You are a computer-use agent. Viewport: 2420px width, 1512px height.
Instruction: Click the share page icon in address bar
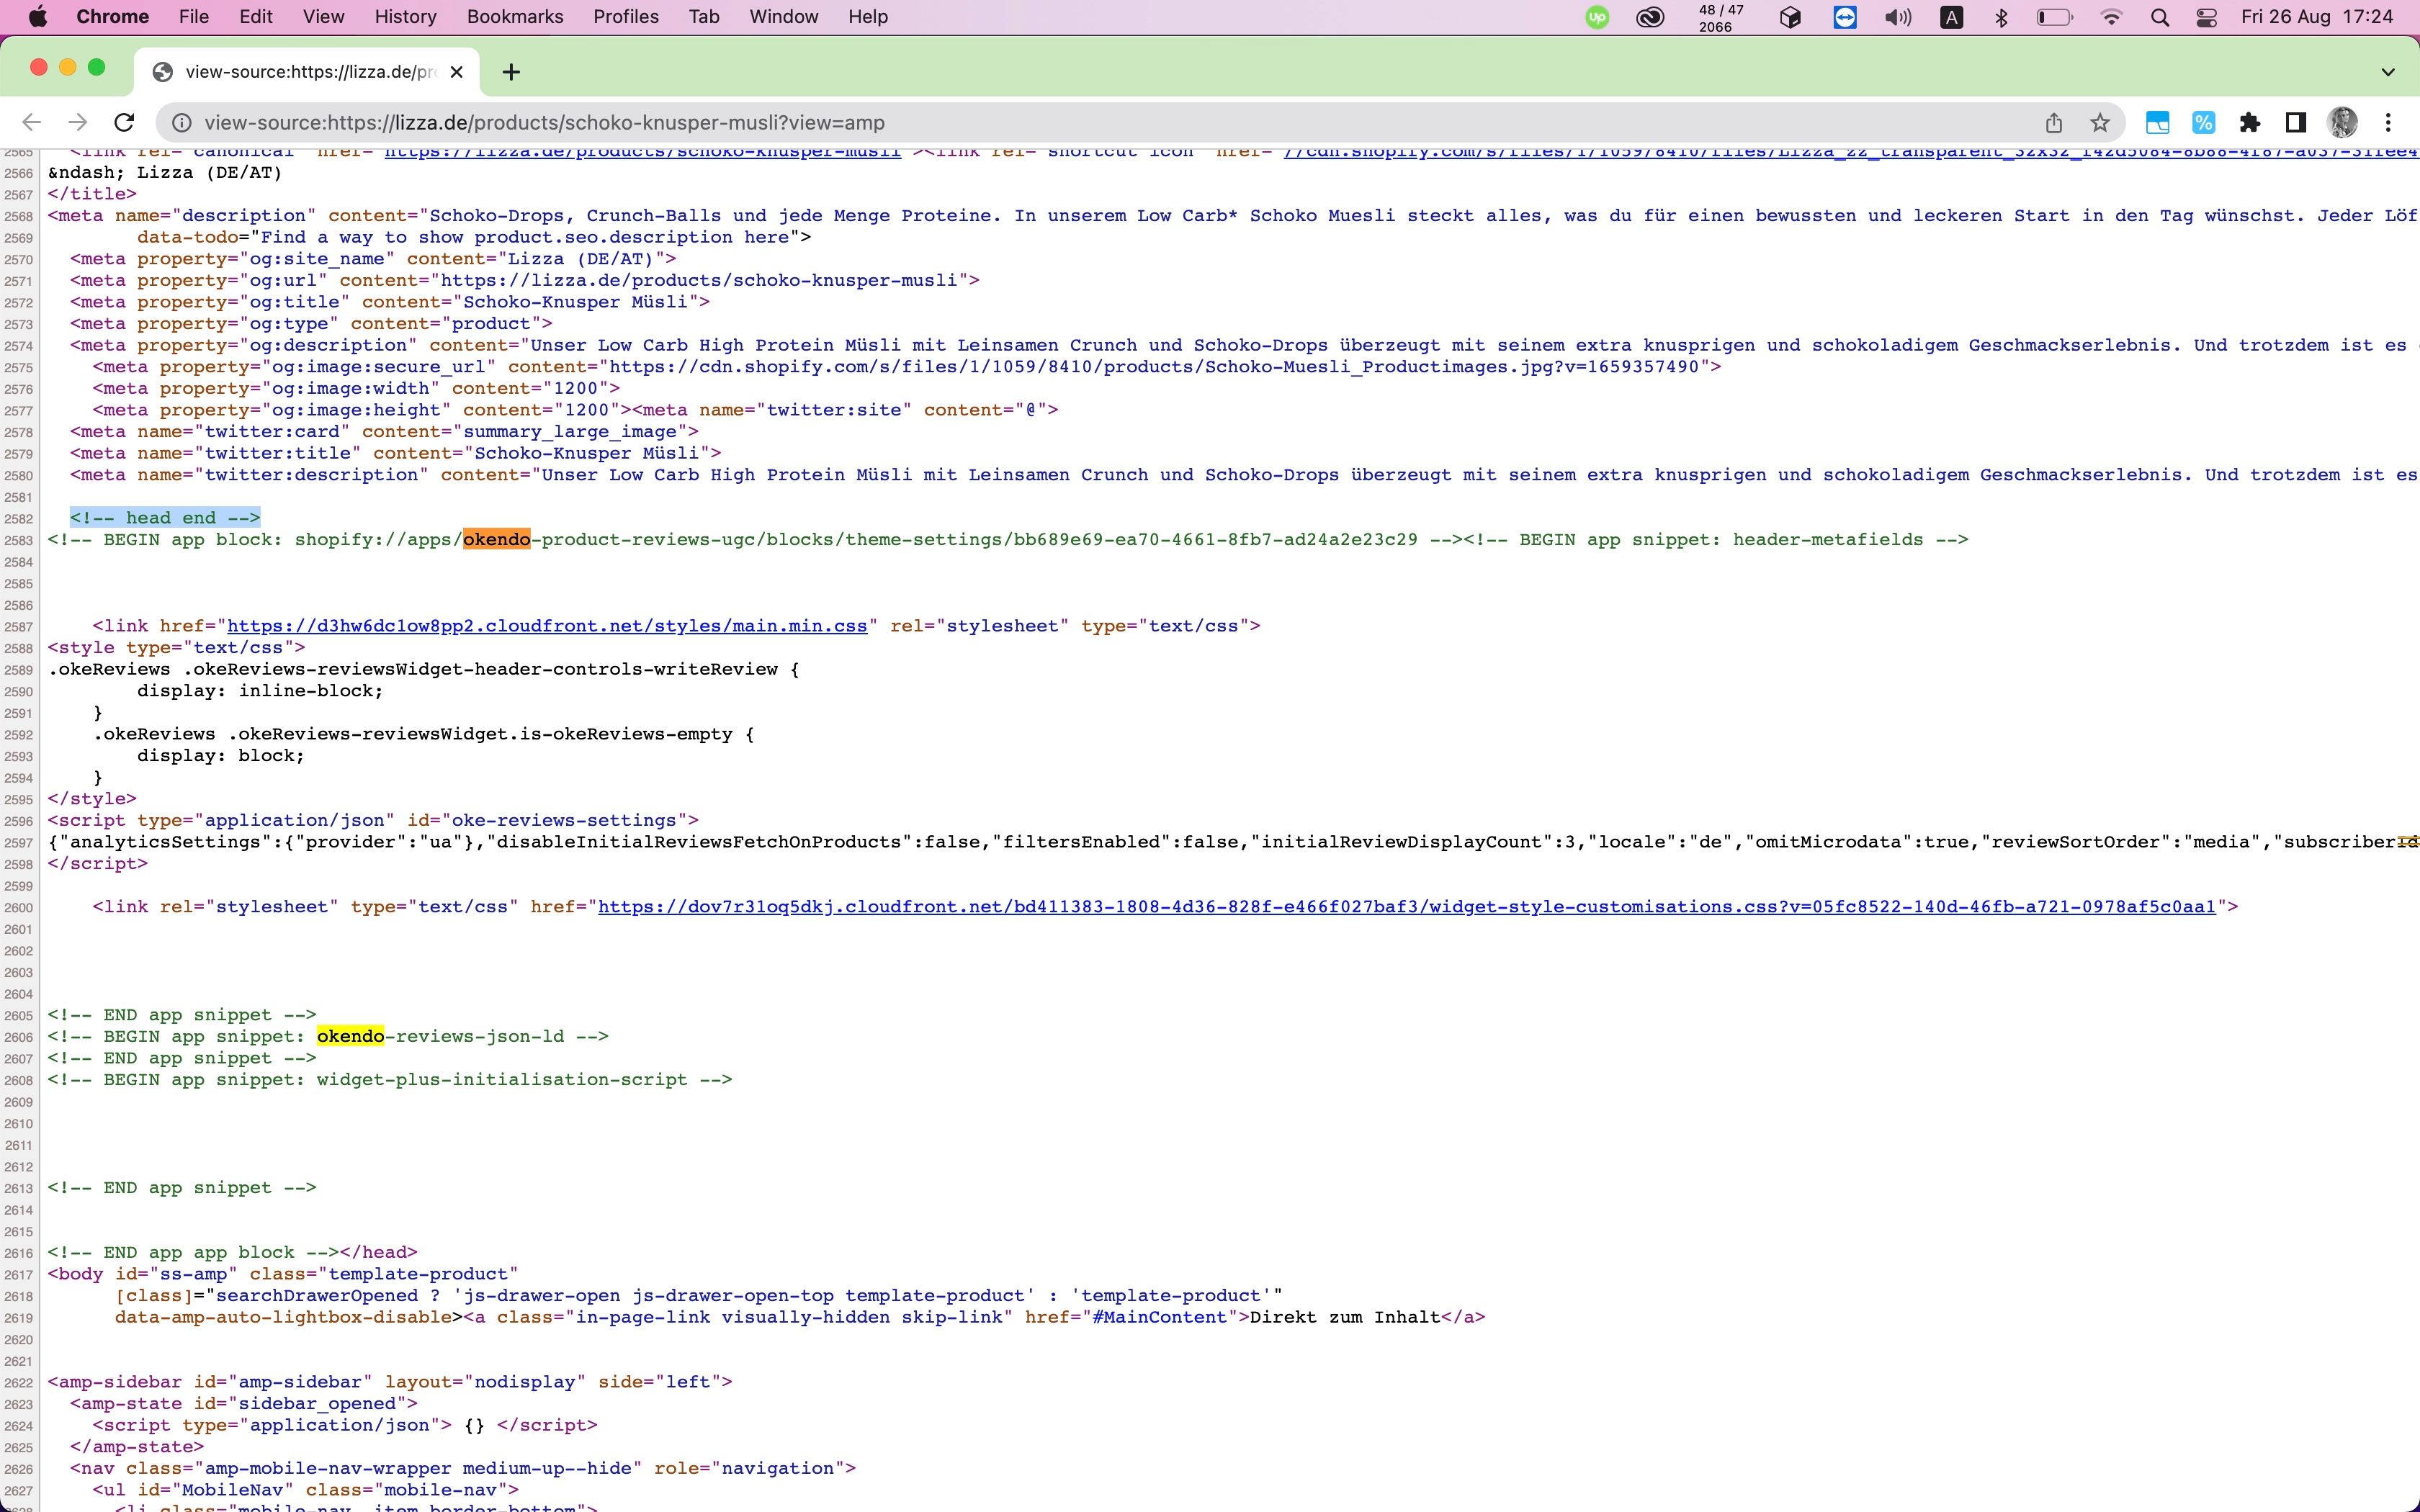2054,122
